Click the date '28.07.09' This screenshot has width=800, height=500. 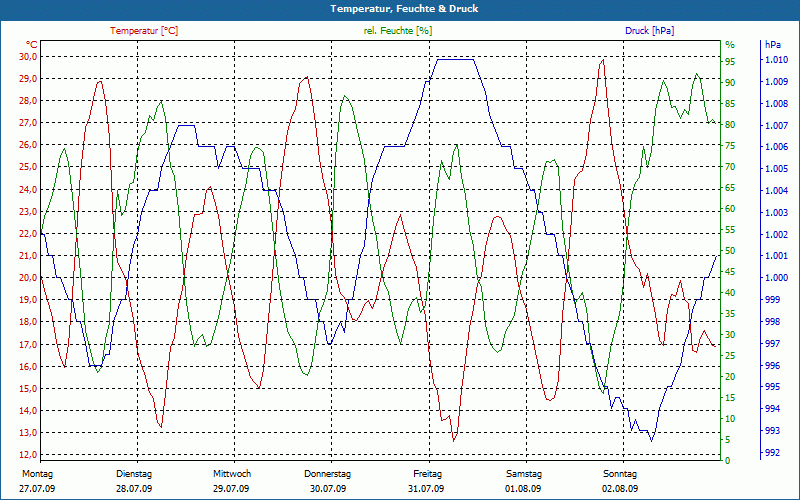[134, 489]
